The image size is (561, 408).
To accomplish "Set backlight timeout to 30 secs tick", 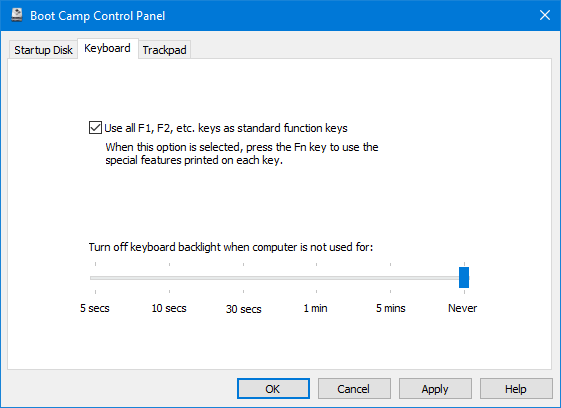I will (x=243, y=278).
